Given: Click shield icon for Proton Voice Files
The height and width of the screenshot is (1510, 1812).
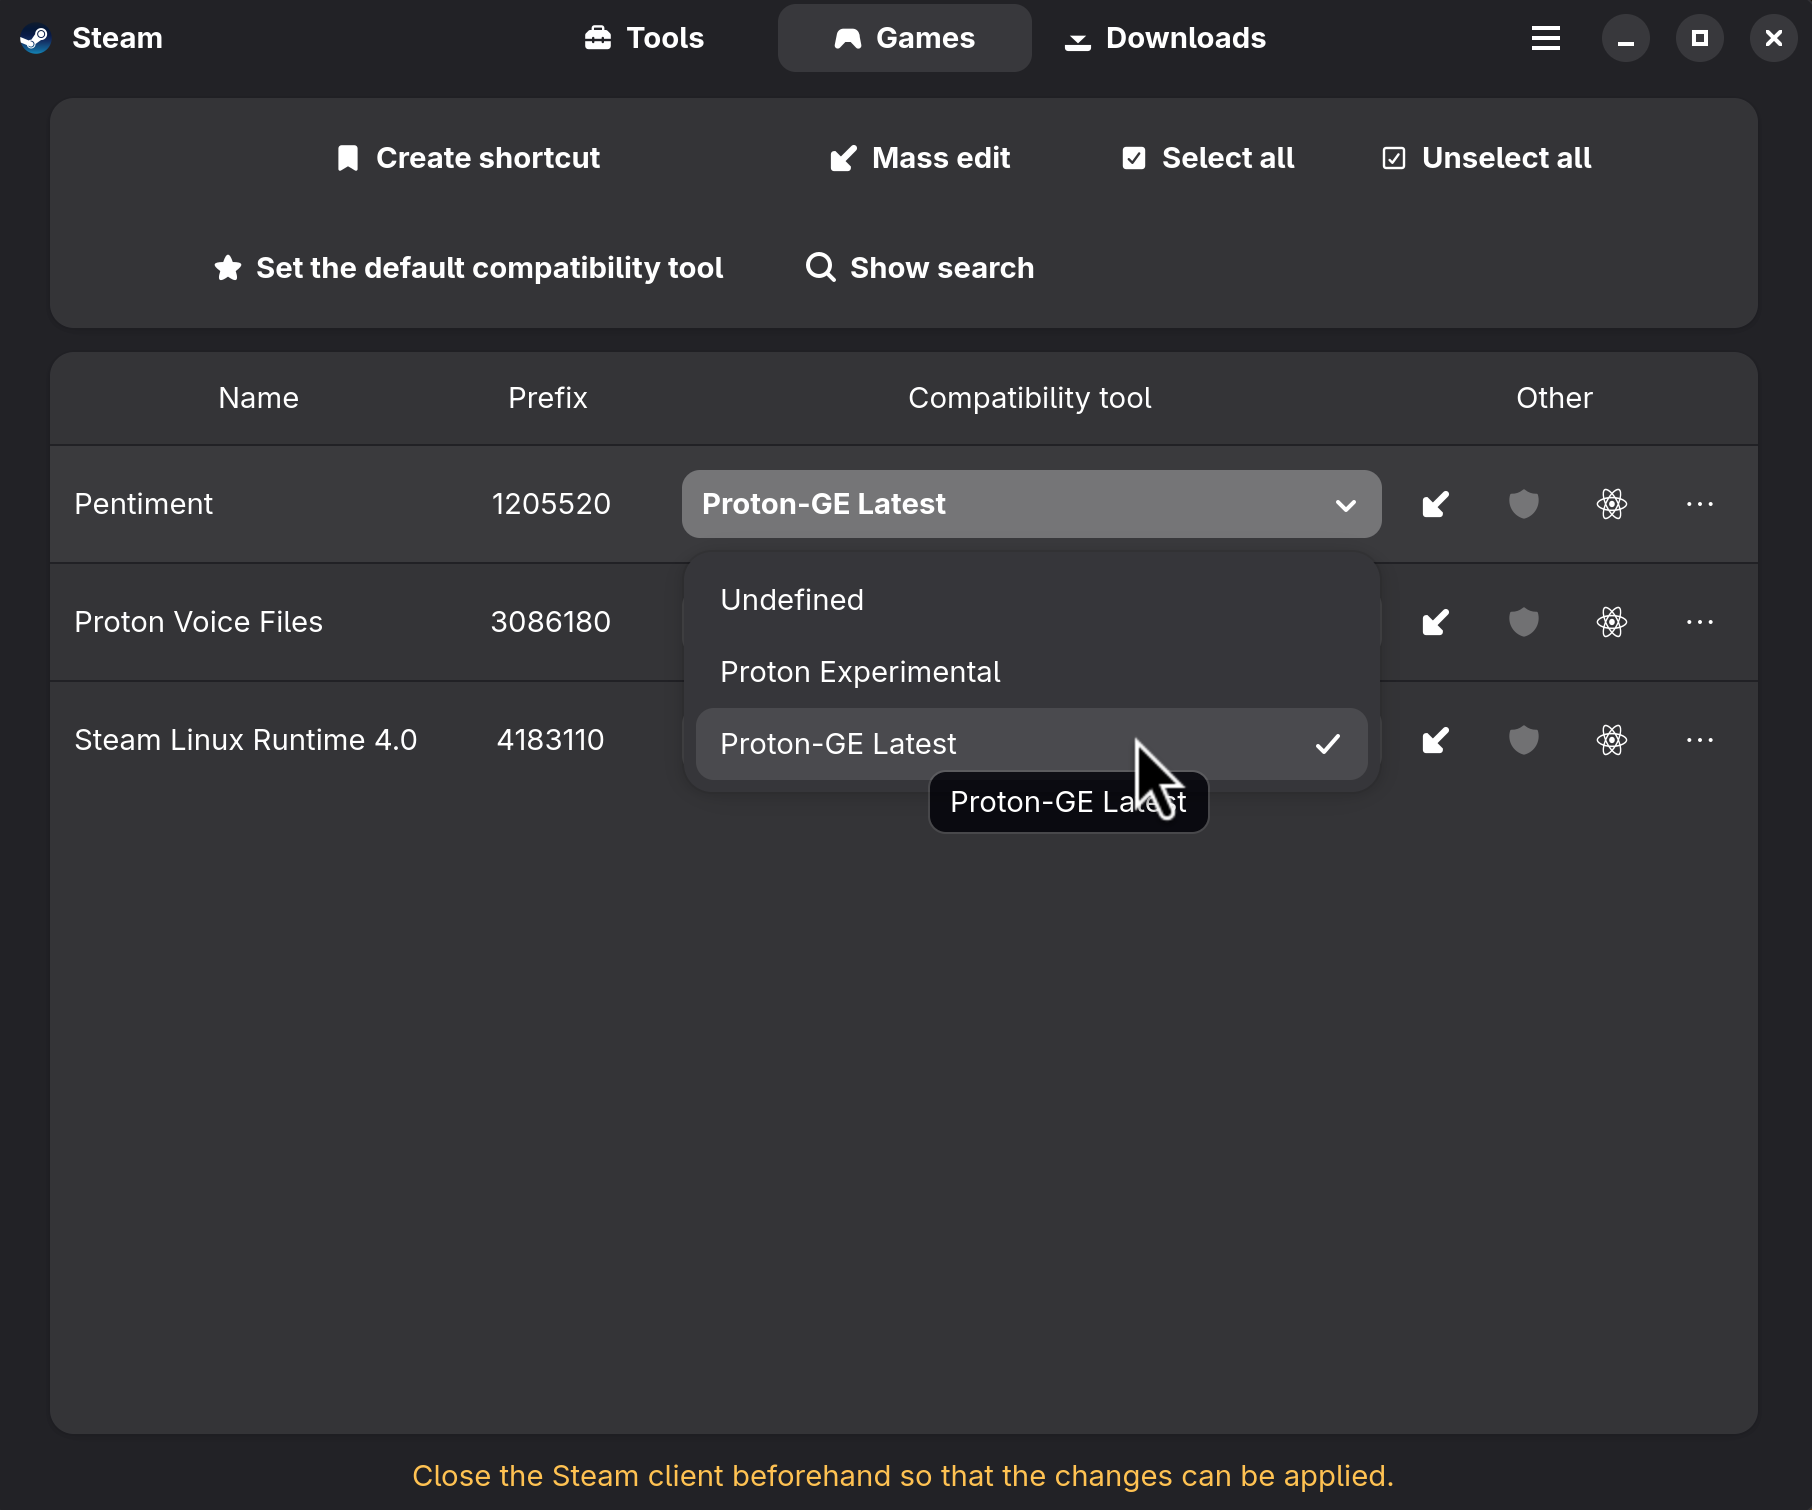Looking at the screenshot, I should 1524,622.
